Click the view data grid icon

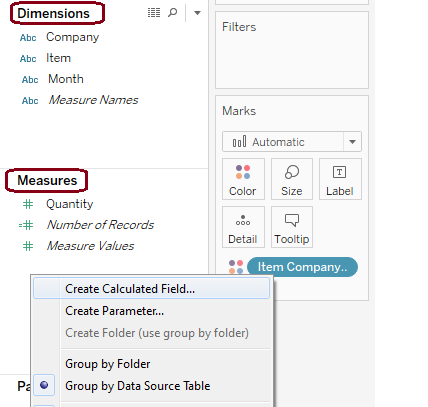pyautogui.click(x=154, y=13)
